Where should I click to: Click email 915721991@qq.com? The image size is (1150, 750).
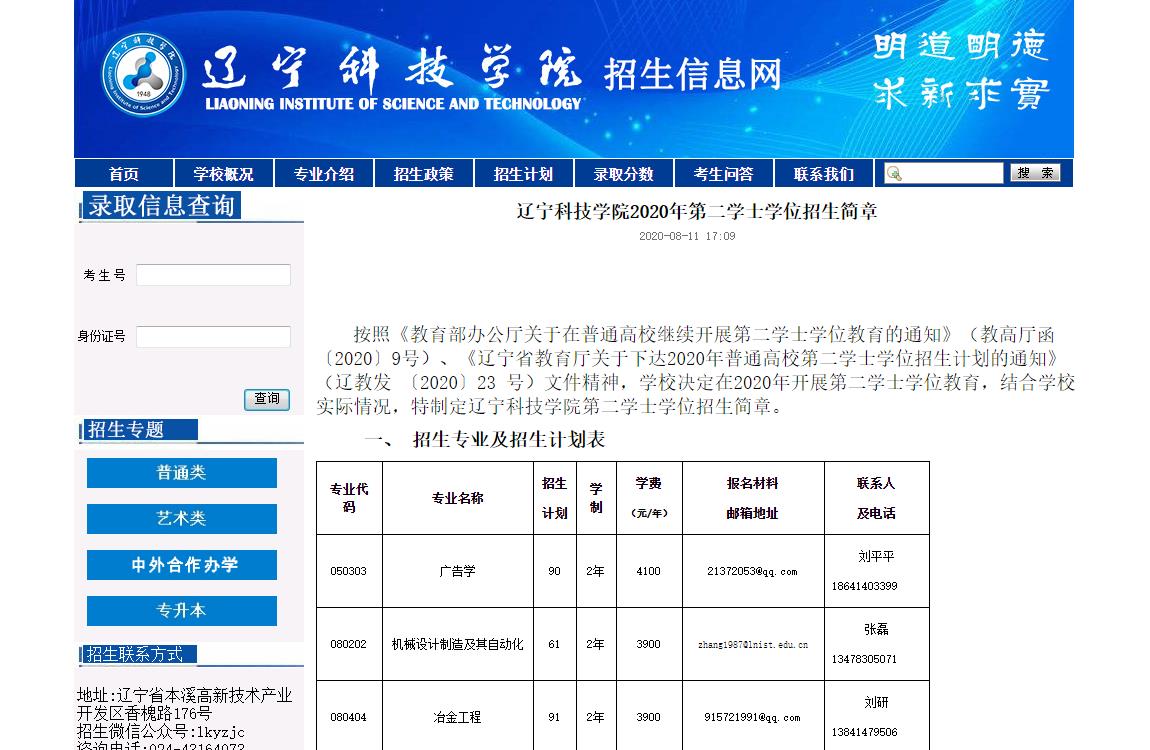(x=752, y=717)
